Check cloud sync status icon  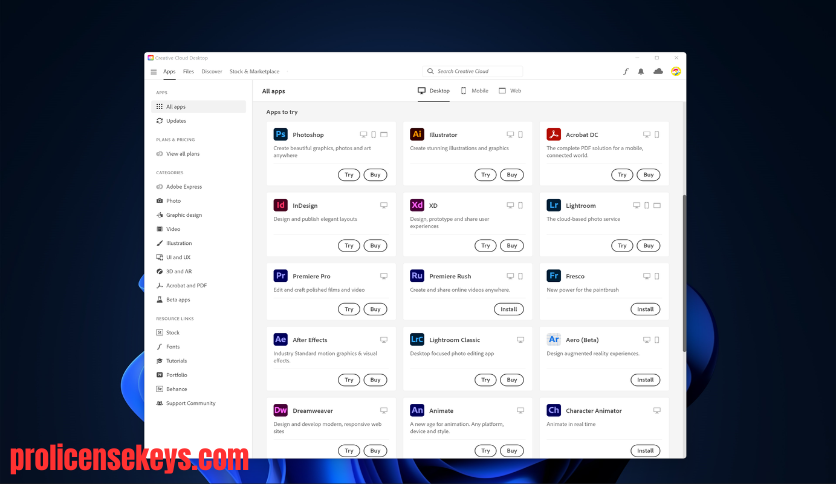(658, 71)
